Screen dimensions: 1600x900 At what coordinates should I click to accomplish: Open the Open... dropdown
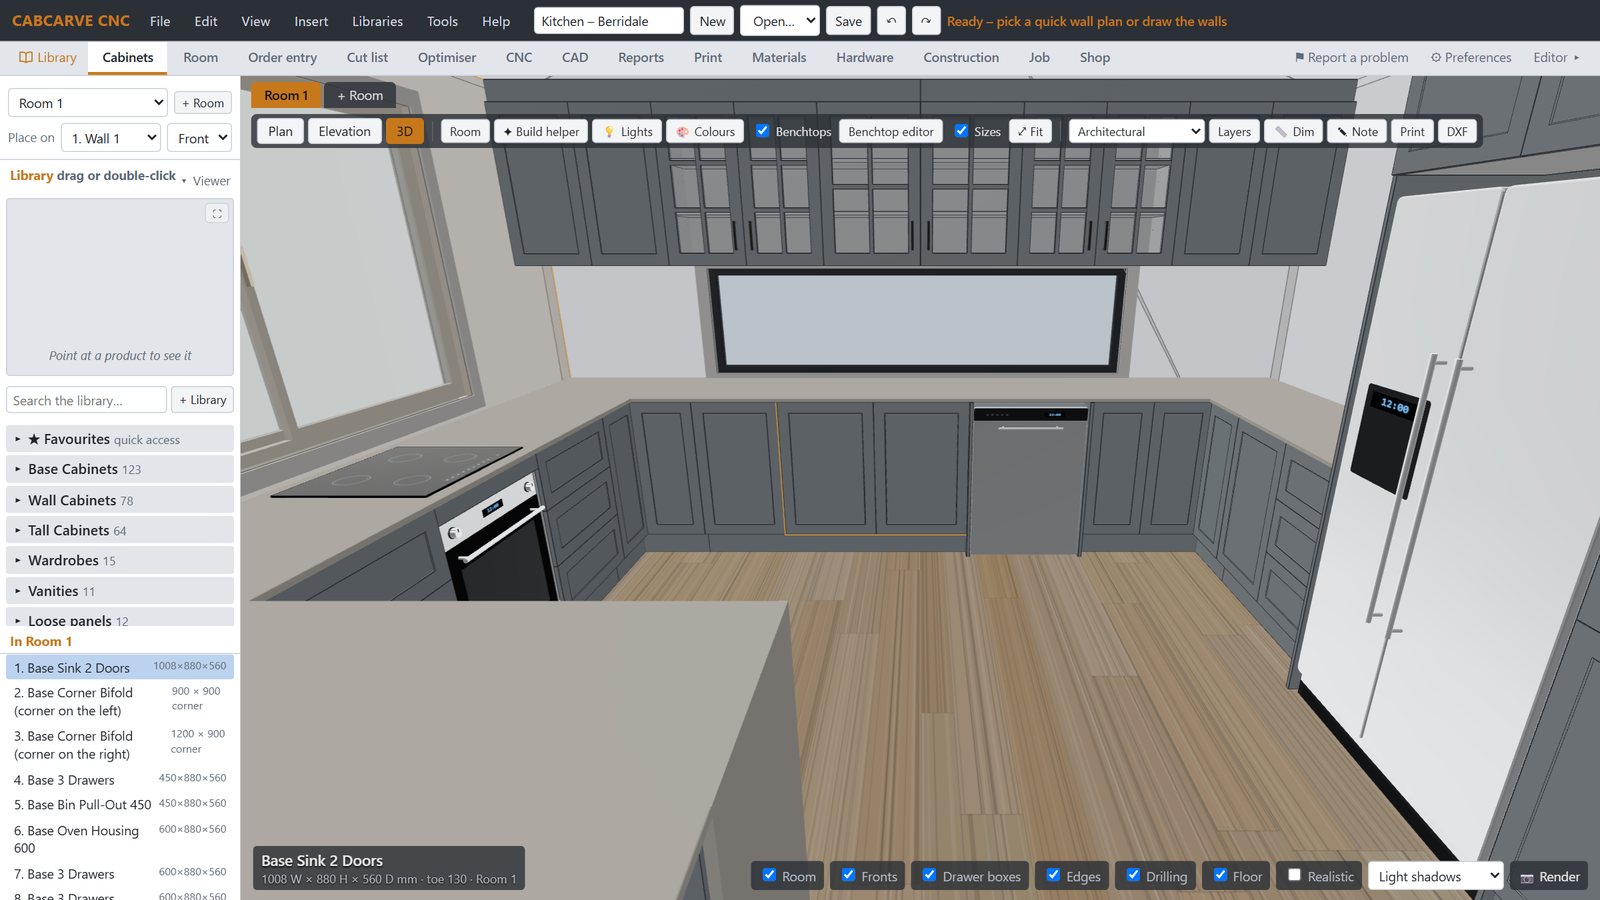tap(780, 21)
